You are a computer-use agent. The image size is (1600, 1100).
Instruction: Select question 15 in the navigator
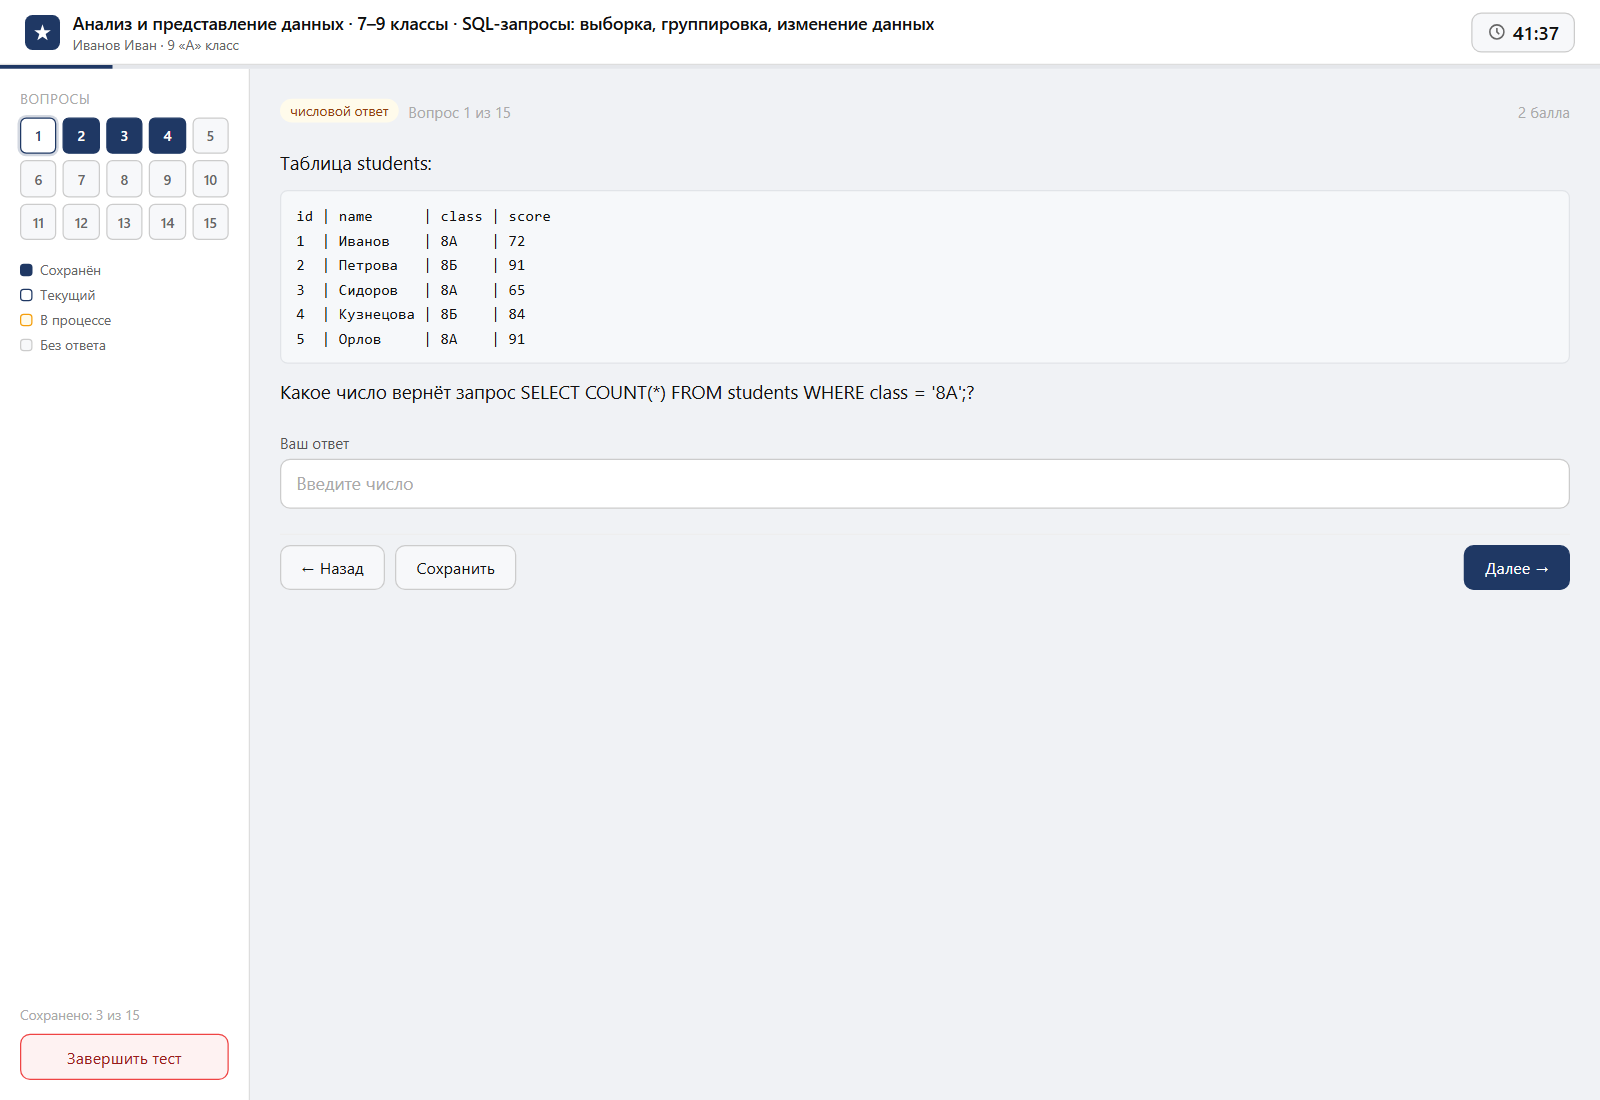pyautogui.click(x=210, y=223)
